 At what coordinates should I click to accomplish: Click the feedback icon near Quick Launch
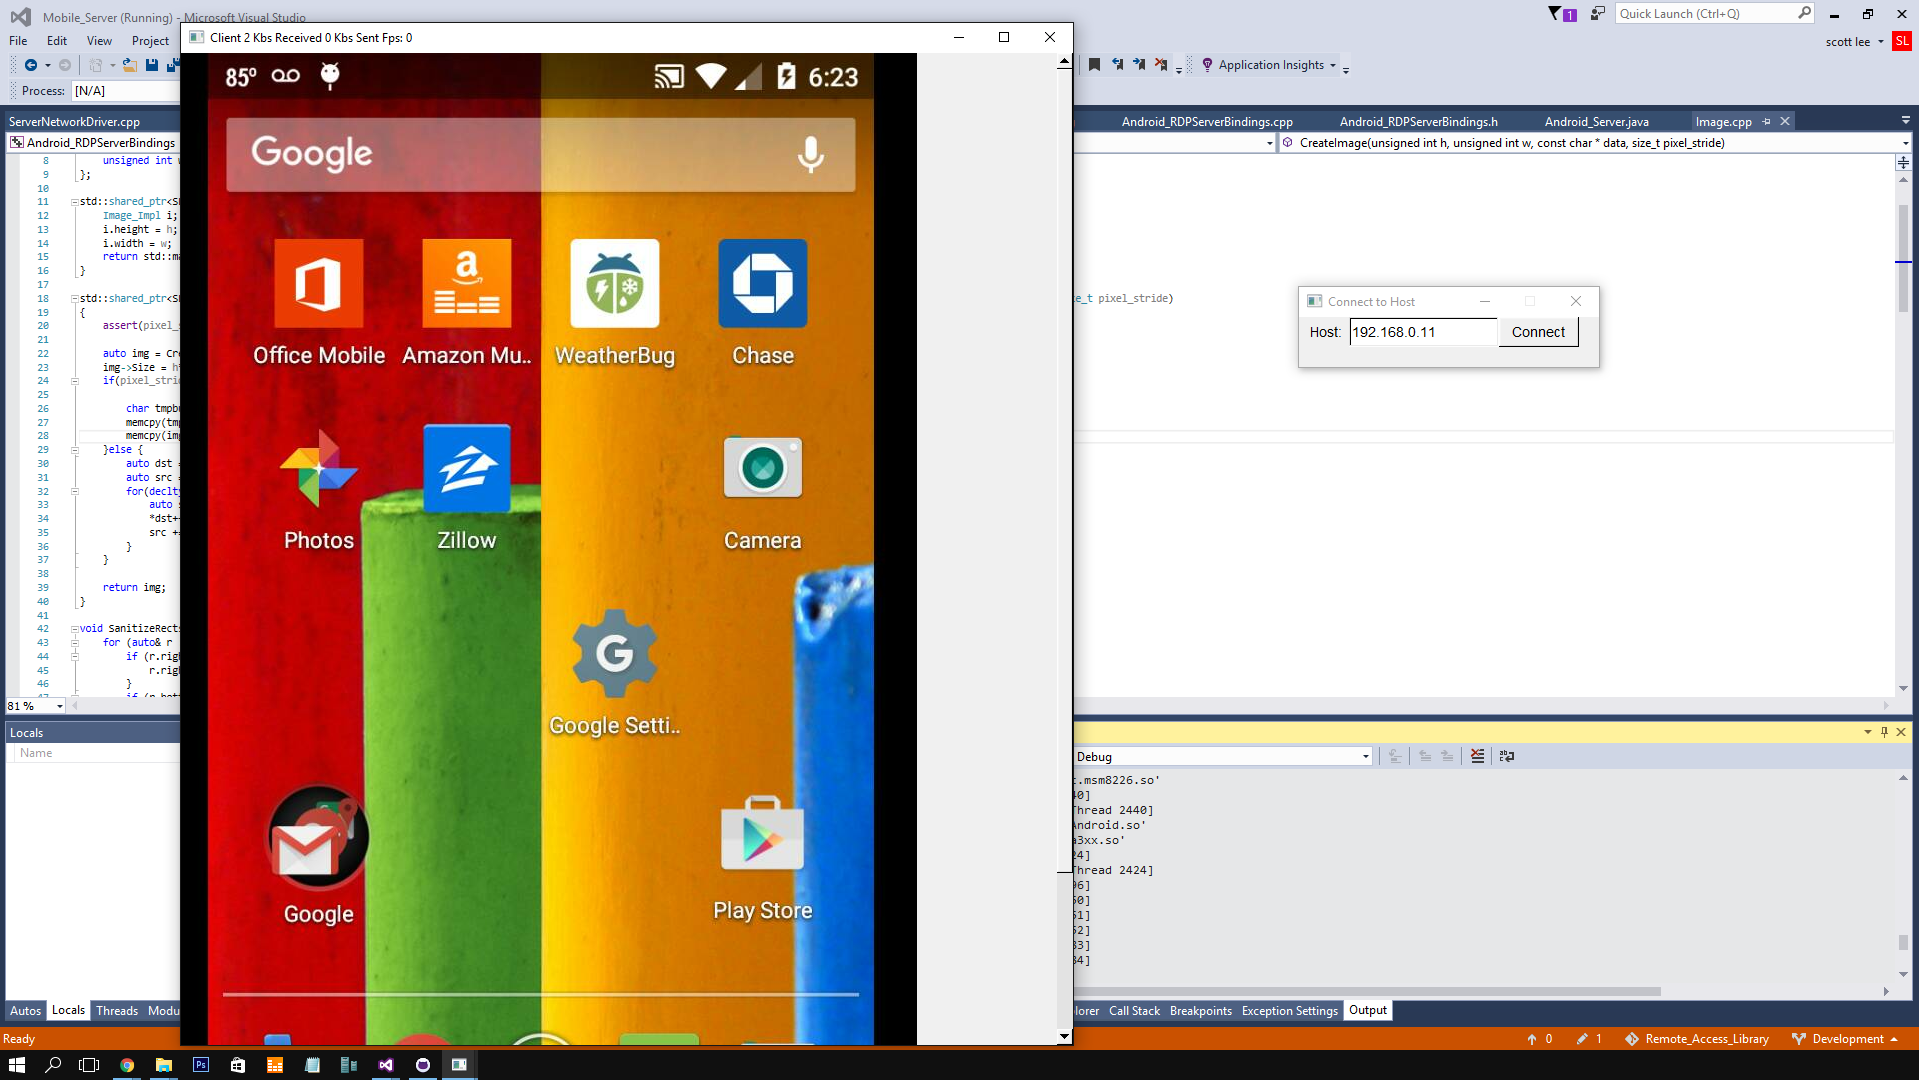(1598, 14)
